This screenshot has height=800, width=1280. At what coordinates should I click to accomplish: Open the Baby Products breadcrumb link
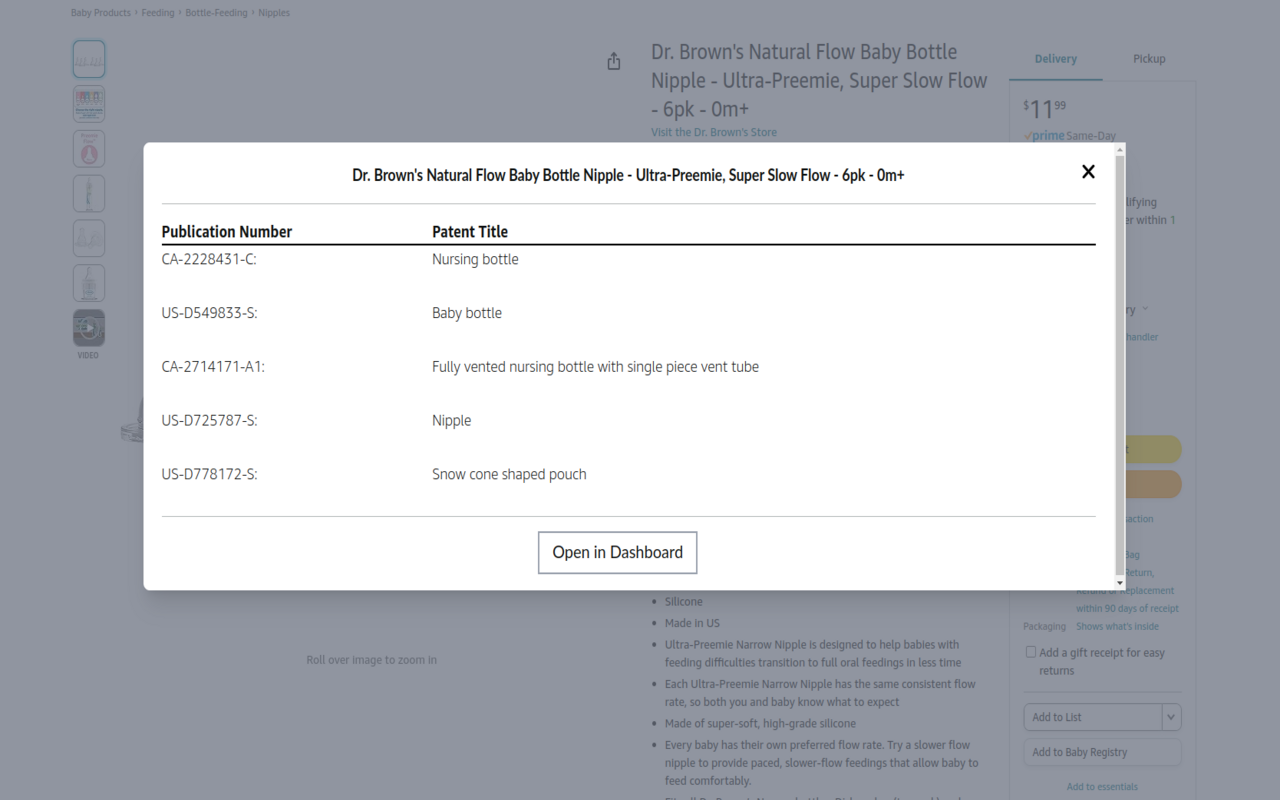(101, 13)
